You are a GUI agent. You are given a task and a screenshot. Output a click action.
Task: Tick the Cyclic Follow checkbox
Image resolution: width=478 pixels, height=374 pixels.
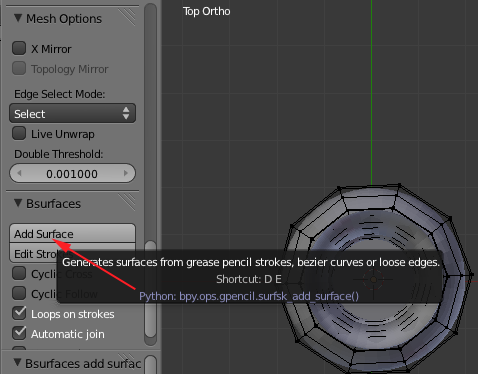pos(19,293)
